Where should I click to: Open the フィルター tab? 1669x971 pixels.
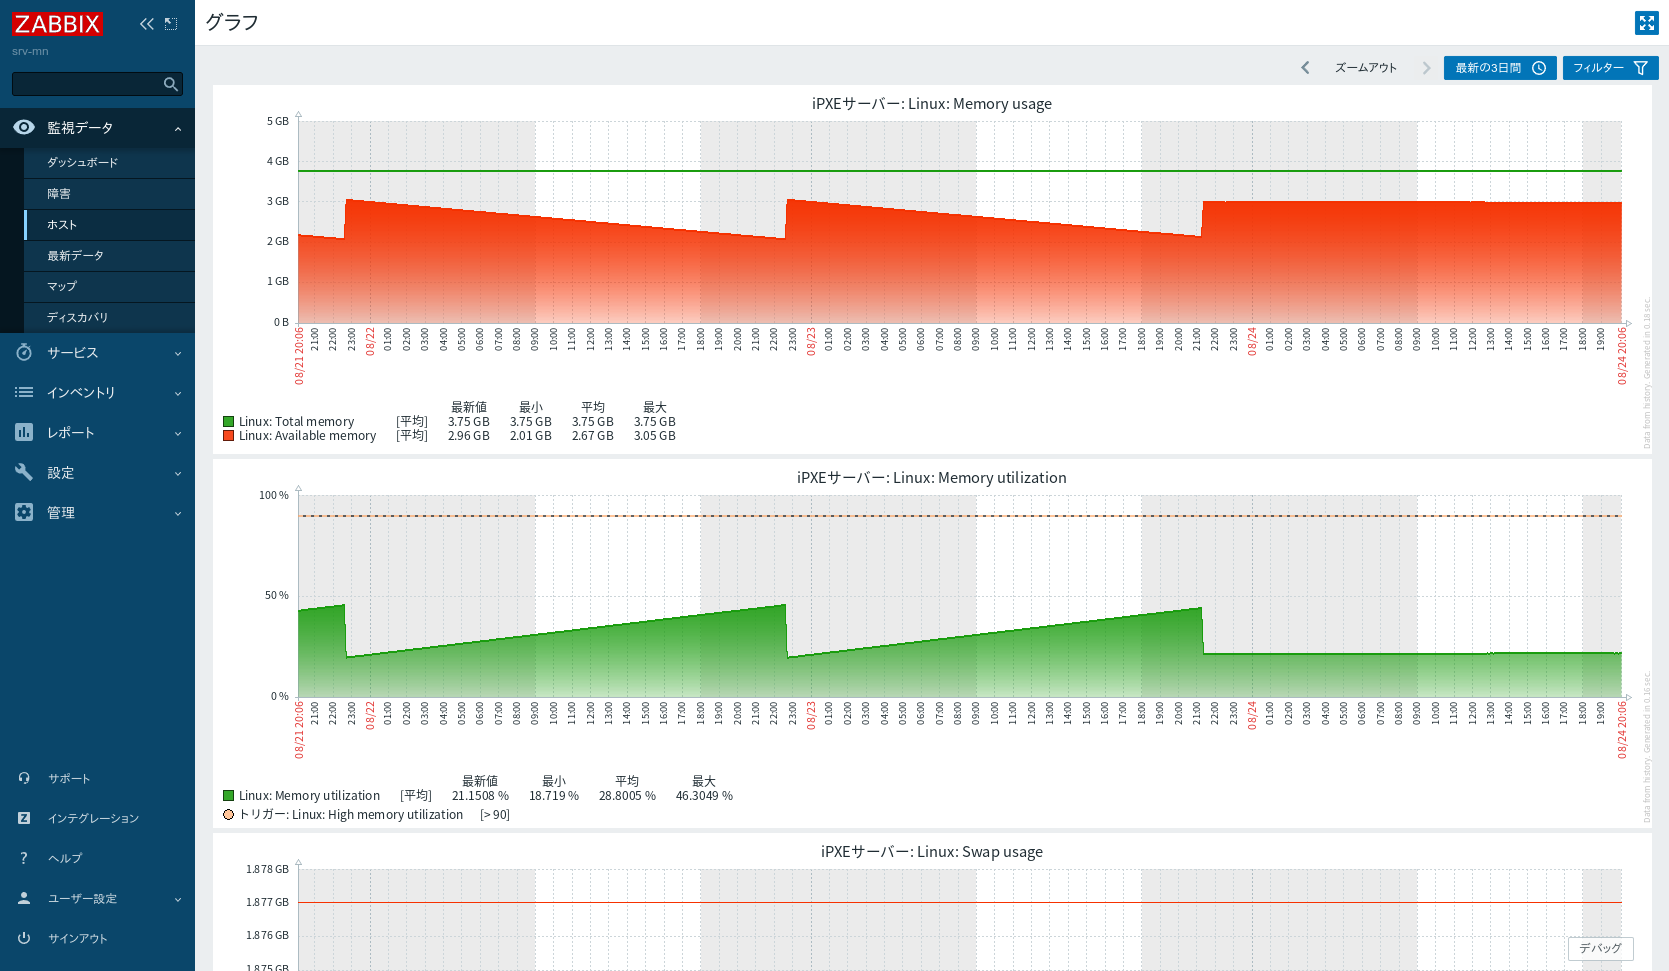point(1610,68)
